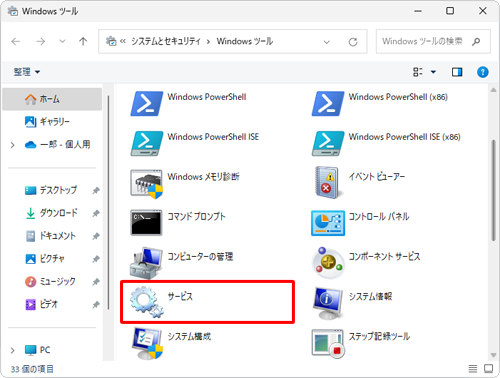Unpin ミュージック using its pin icon
Image resolution: width=500 pixels, height=378 pixels.
point(96,282)
